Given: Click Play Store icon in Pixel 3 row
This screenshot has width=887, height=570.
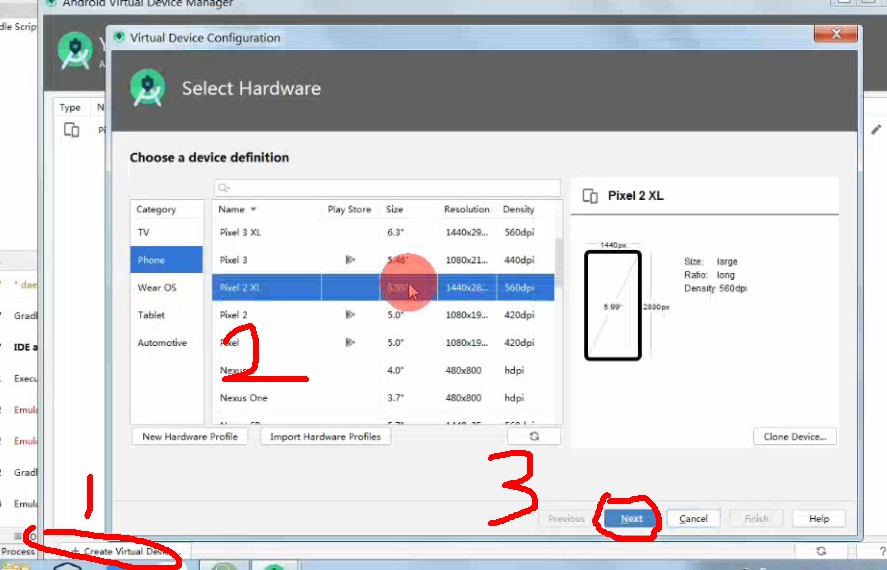Looking at the screenshot, I should pos(350,260).
